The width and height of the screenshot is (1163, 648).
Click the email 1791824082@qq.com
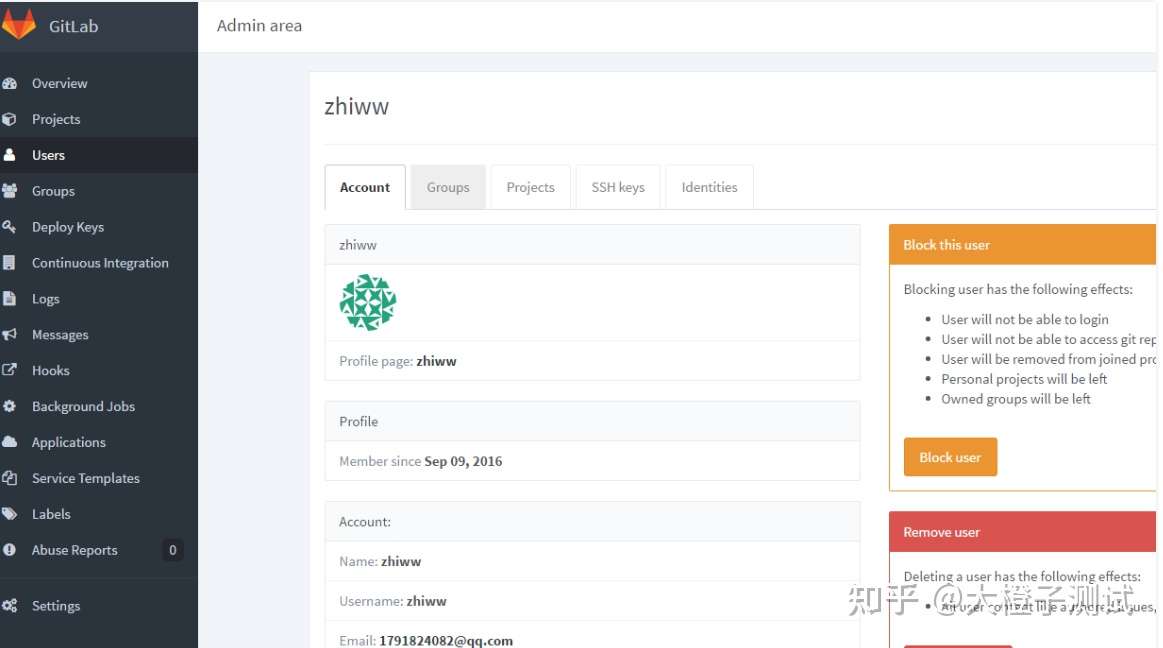pos(446,641)
